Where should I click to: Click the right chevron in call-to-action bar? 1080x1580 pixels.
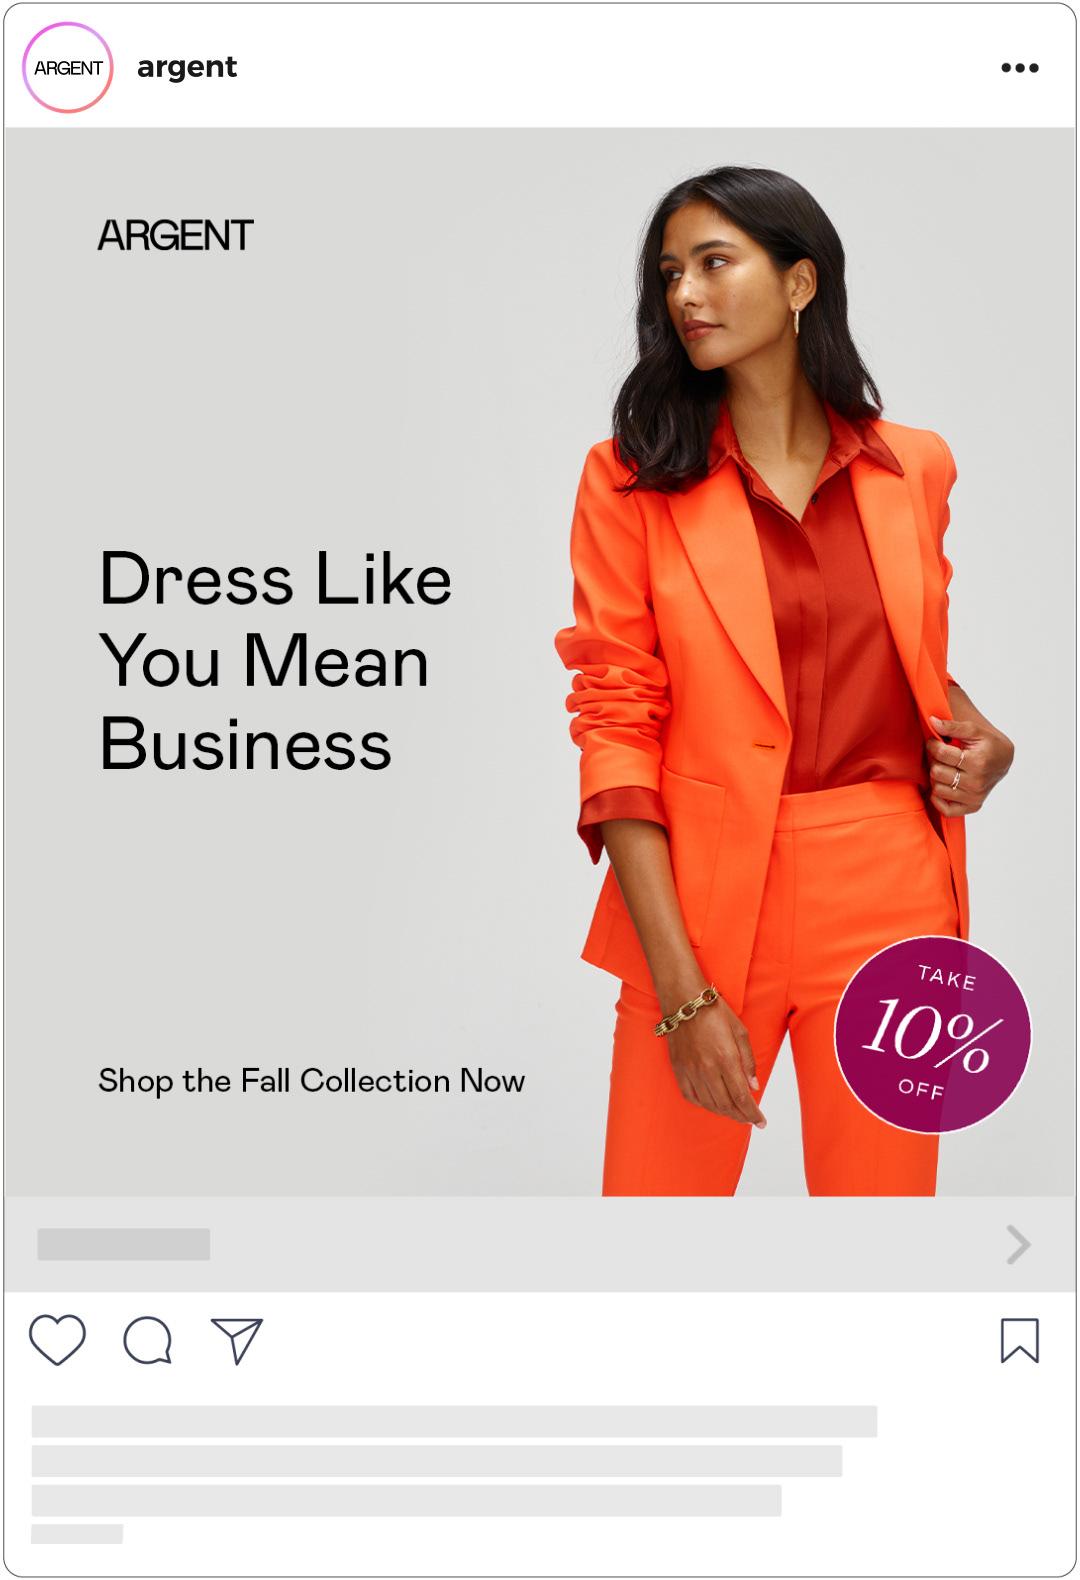[1018, 1245]
